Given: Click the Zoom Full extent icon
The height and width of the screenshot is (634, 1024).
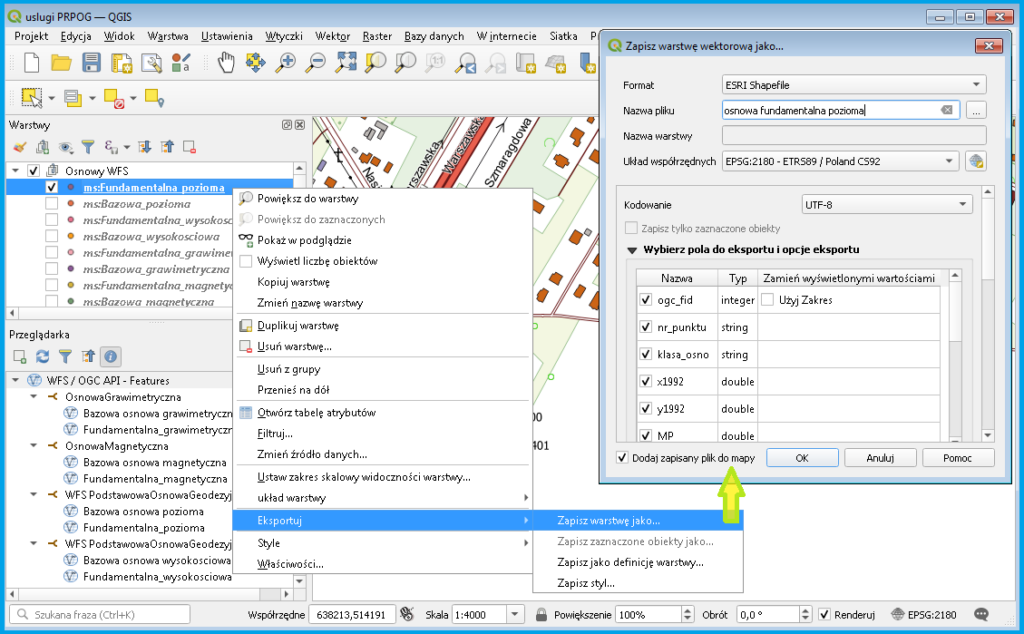Looking at the screenshot, I should pyautogui.click(x=346, y=62).
